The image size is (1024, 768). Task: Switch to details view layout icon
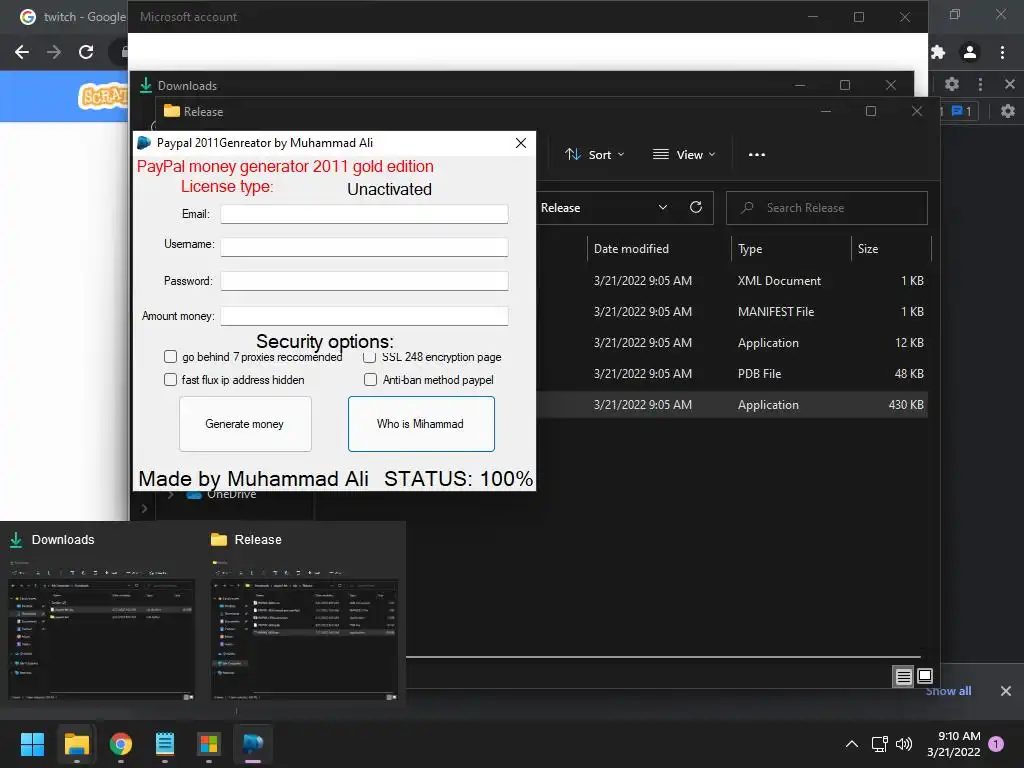[x=903, y=677]
